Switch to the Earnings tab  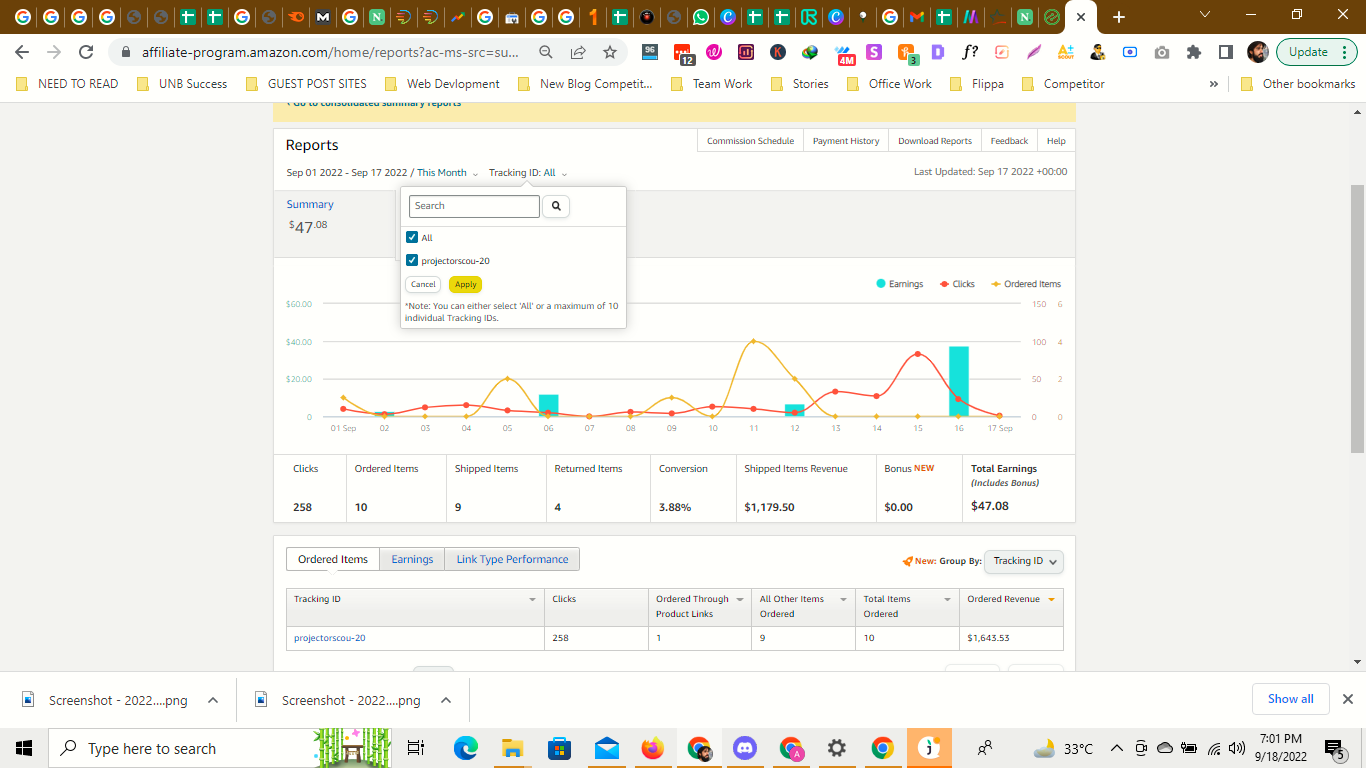(x=412, y=559)
